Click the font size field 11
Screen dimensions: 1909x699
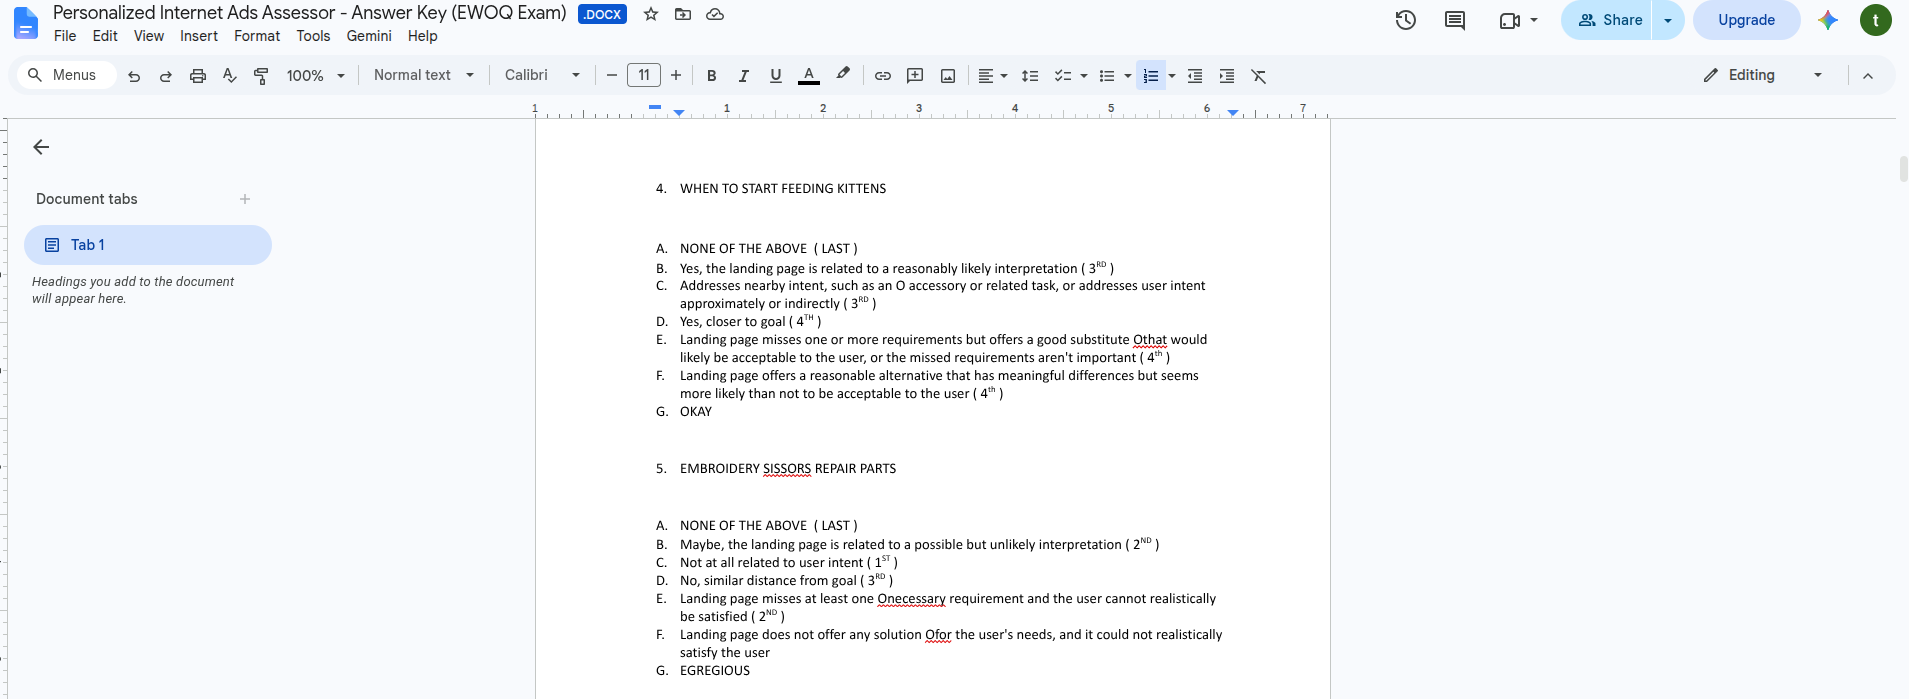(x=644, y=75)
